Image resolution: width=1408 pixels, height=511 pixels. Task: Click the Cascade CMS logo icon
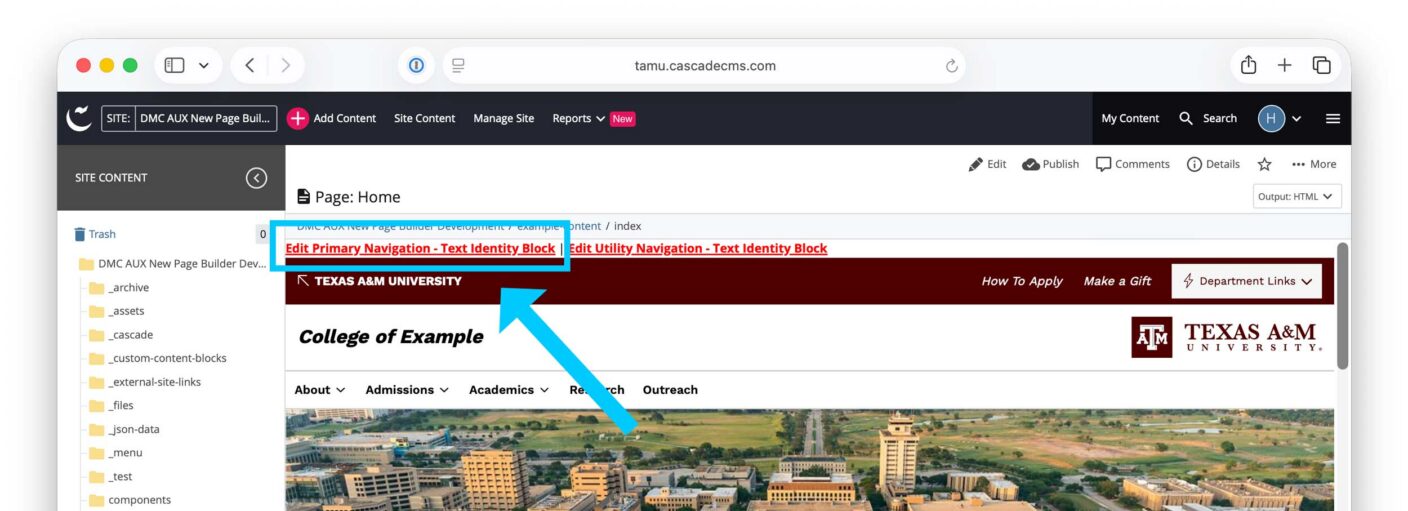(78, 118)
